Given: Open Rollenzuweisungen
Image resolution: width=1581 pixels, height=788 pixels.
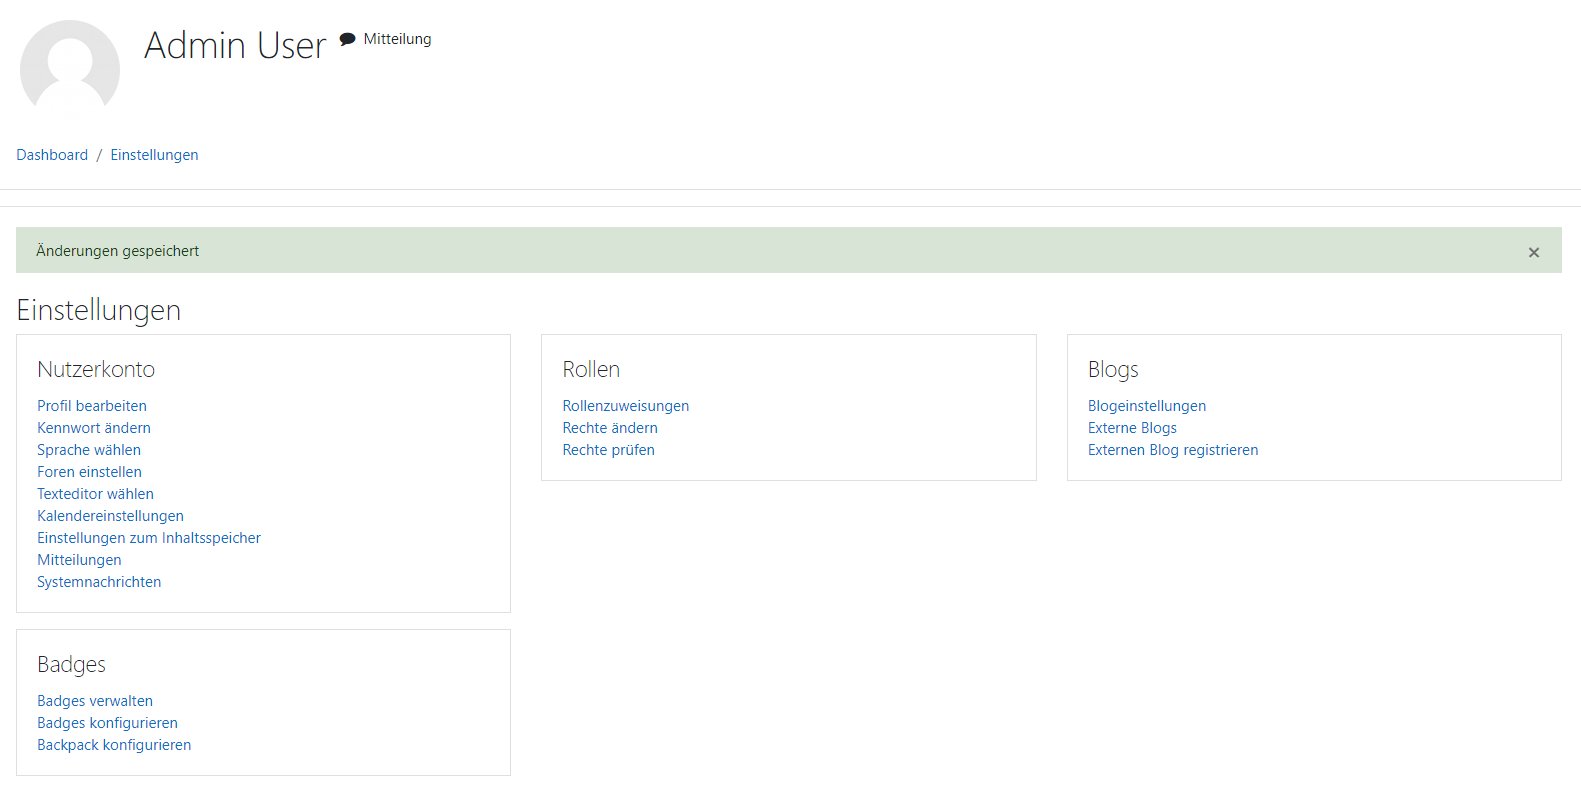Looking at the screenshot, I should click(x=625, y=406).
